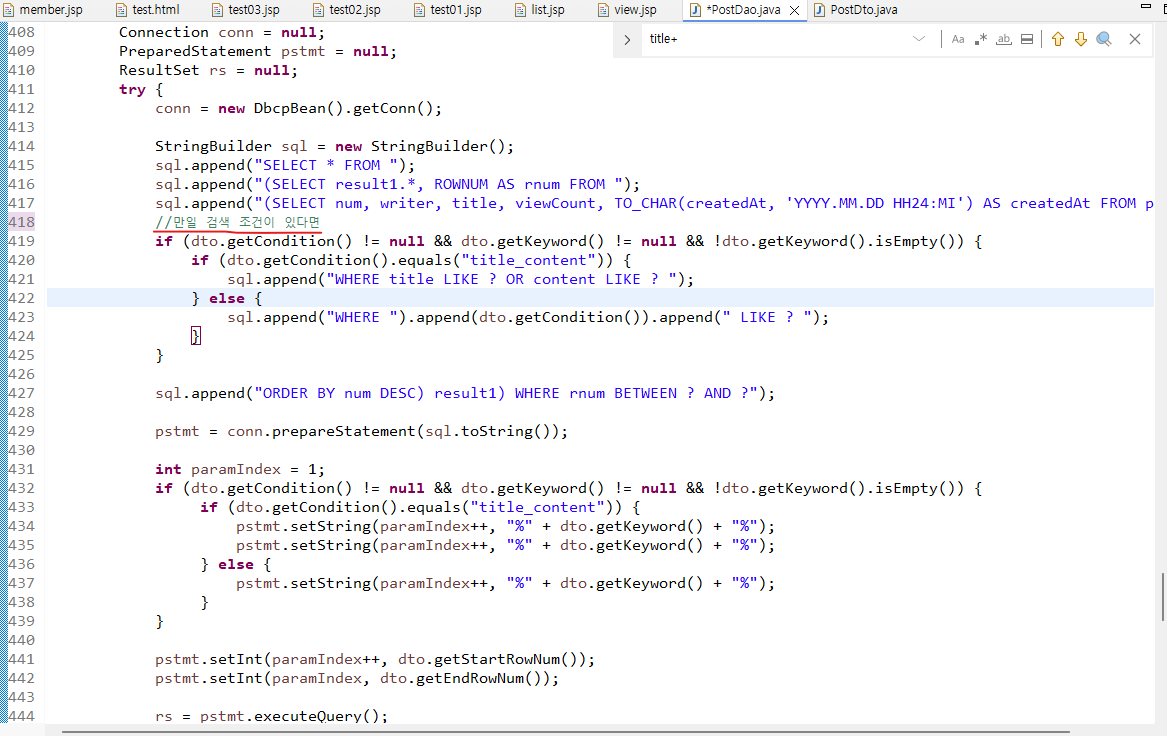
Task: Click "ROWNUM AS rnum" on line 416
Action: click(x=497, y=184)
